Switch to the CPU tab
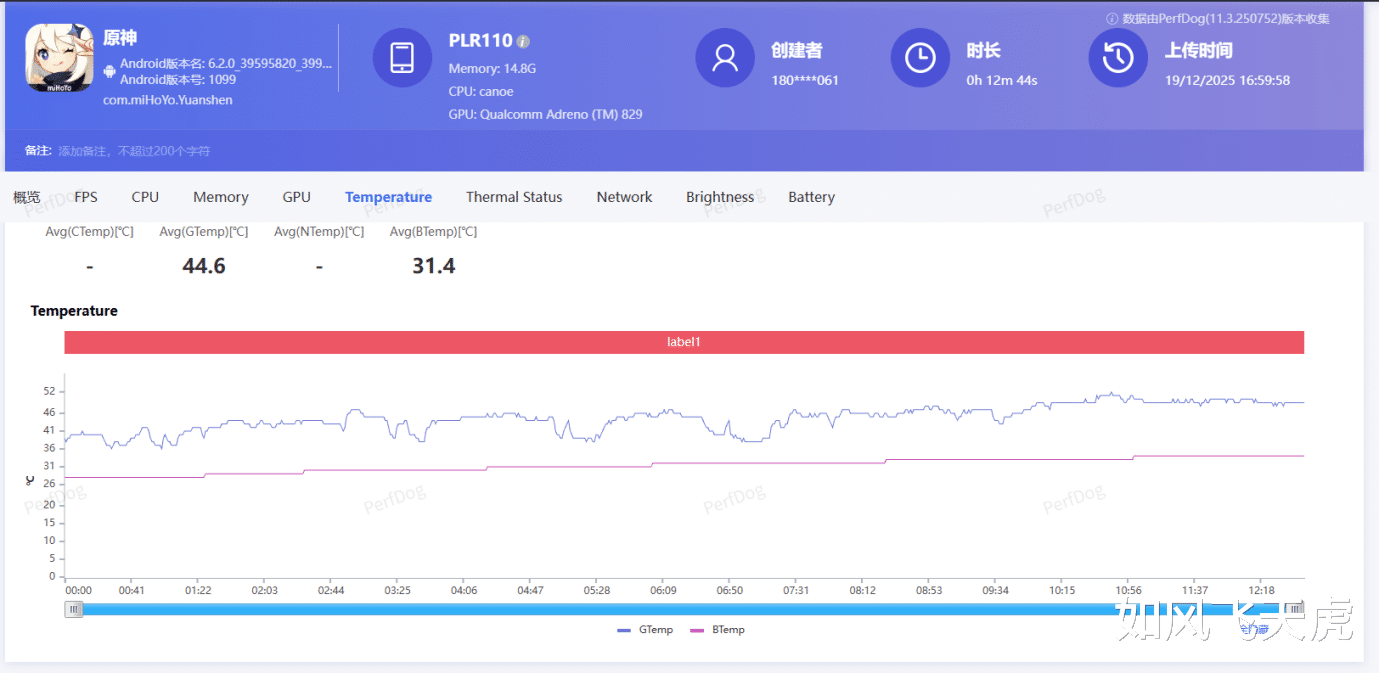1379x673 pixels. (145, 197)
